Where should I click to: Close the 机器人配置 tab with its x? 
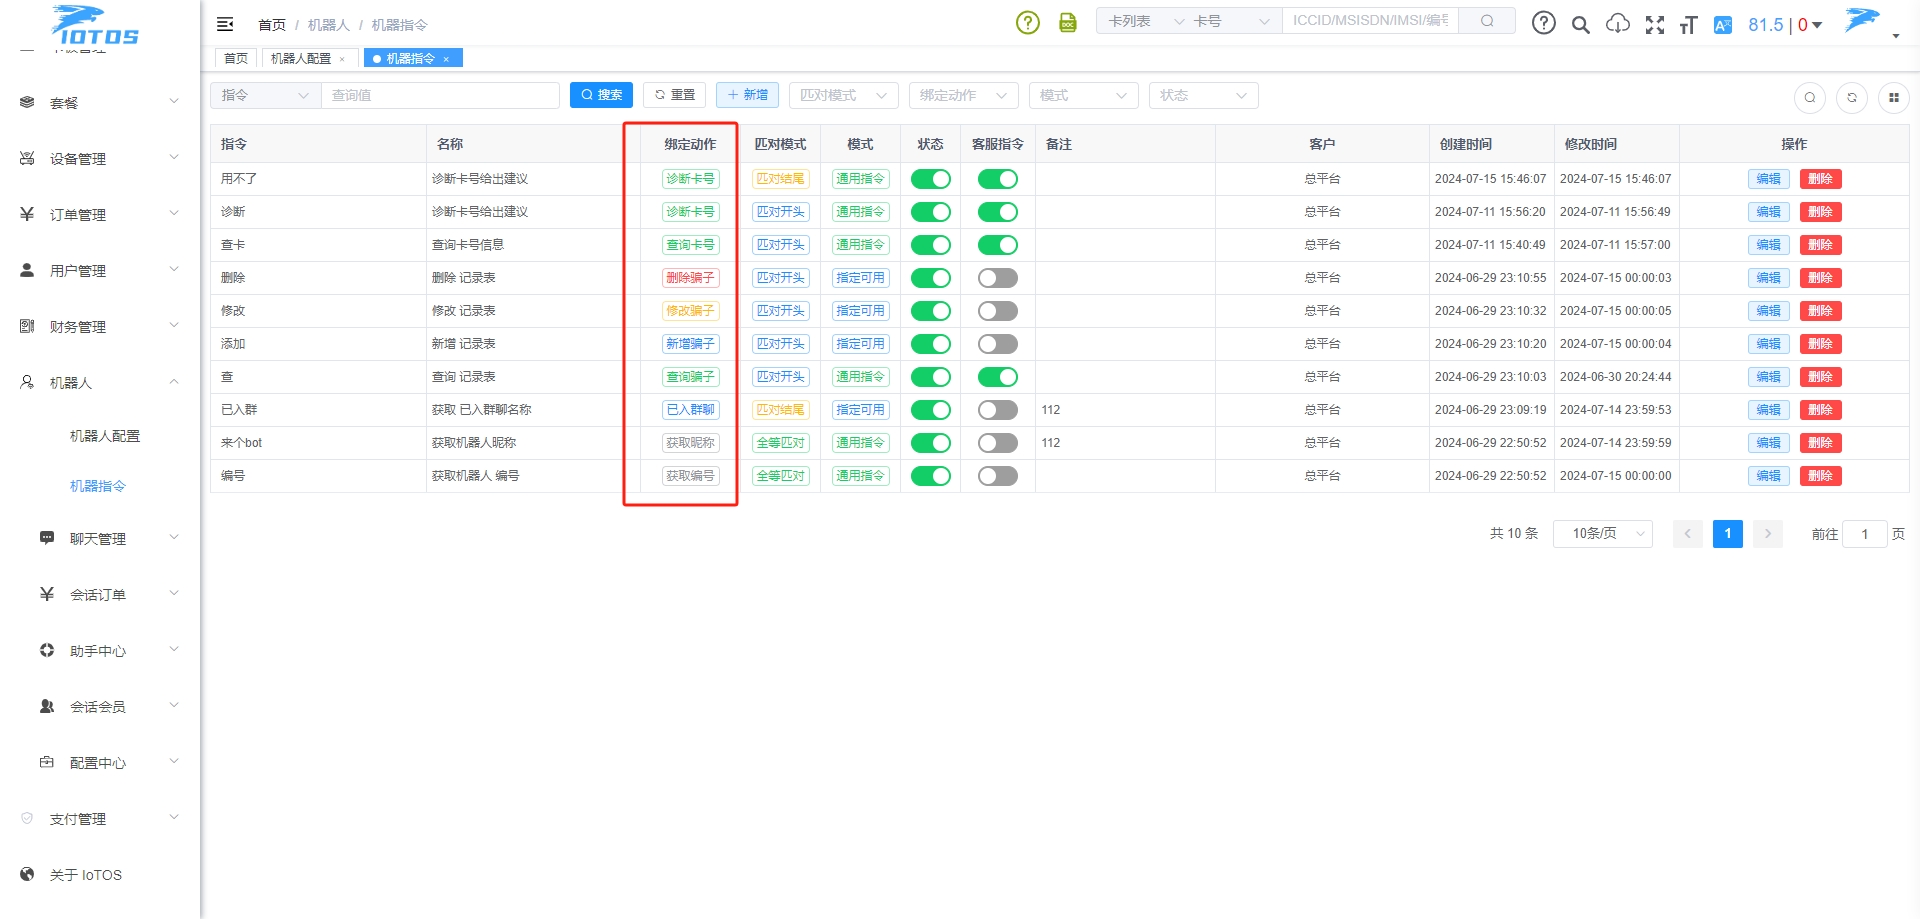342,59
